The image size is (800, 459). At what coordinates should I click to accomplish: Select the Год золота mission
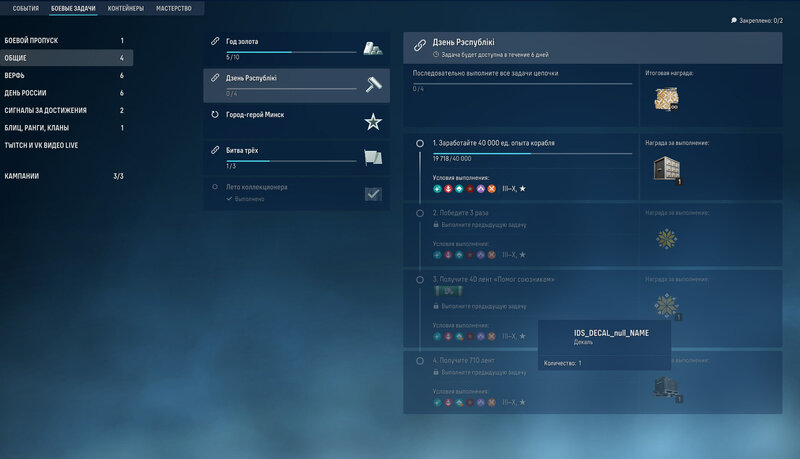coord(296,49)
